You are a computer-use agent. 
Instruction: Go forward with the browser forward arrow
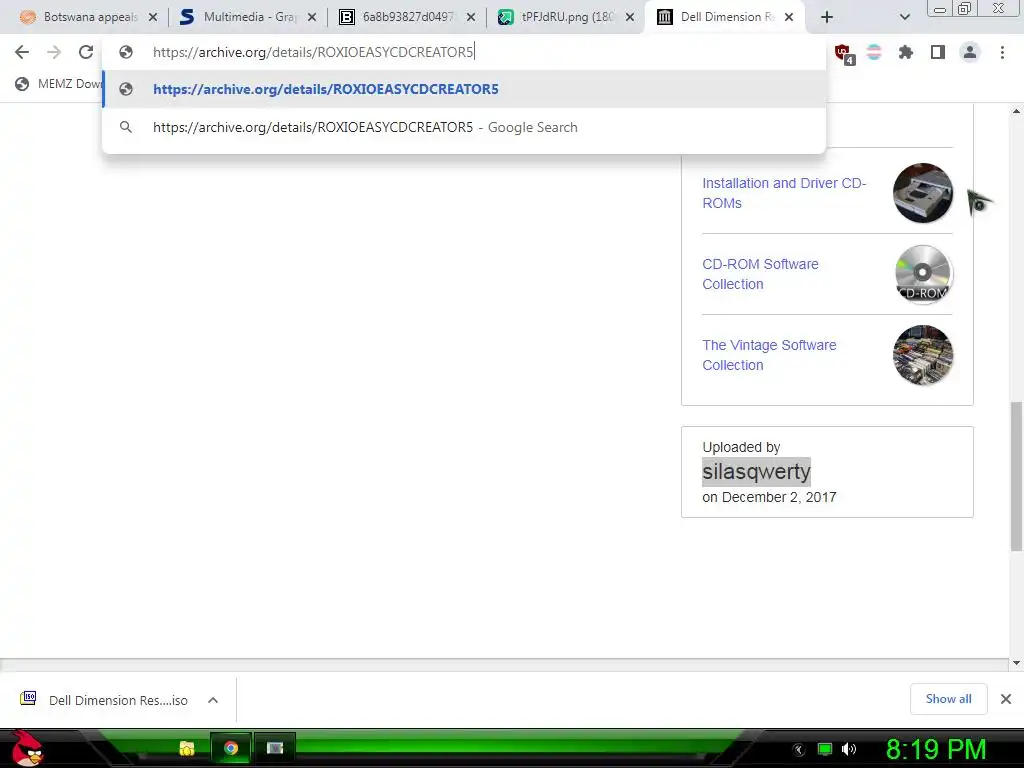(54, 52)
